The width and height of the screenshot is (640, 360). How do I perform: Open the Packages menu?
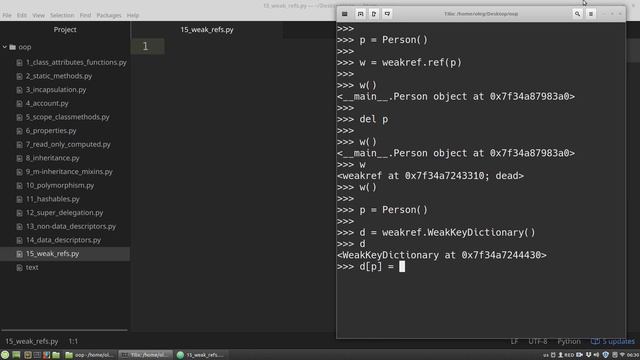pos(109,15)
